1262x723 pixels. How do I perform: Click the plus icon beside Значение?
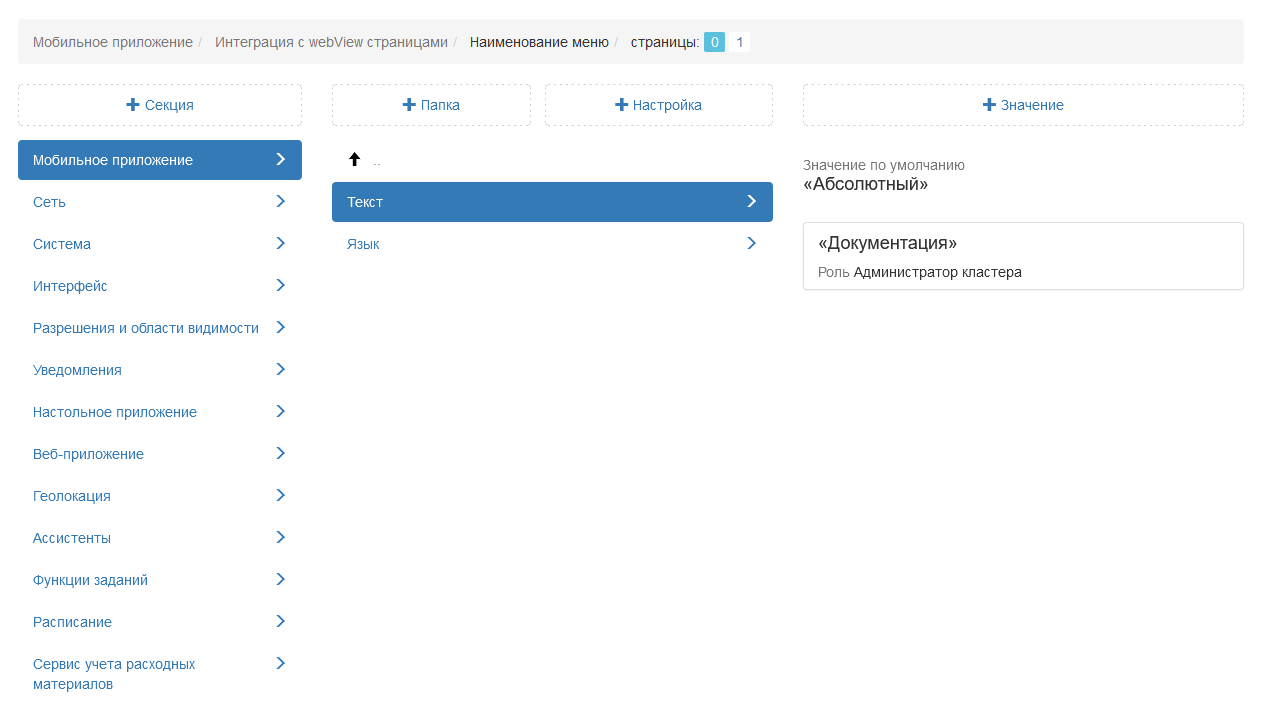(x=989, y=105)
